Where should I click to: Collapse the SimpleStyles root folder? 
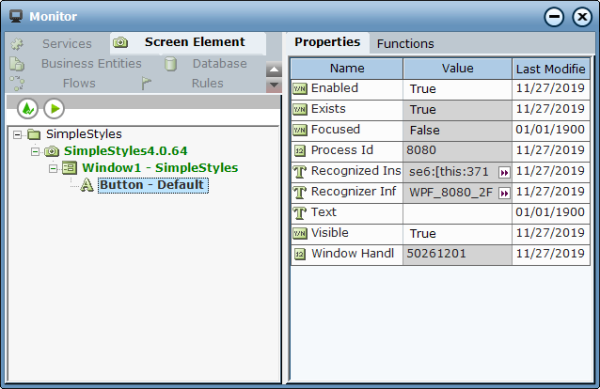pyautogui.click(x=17, y=135)
